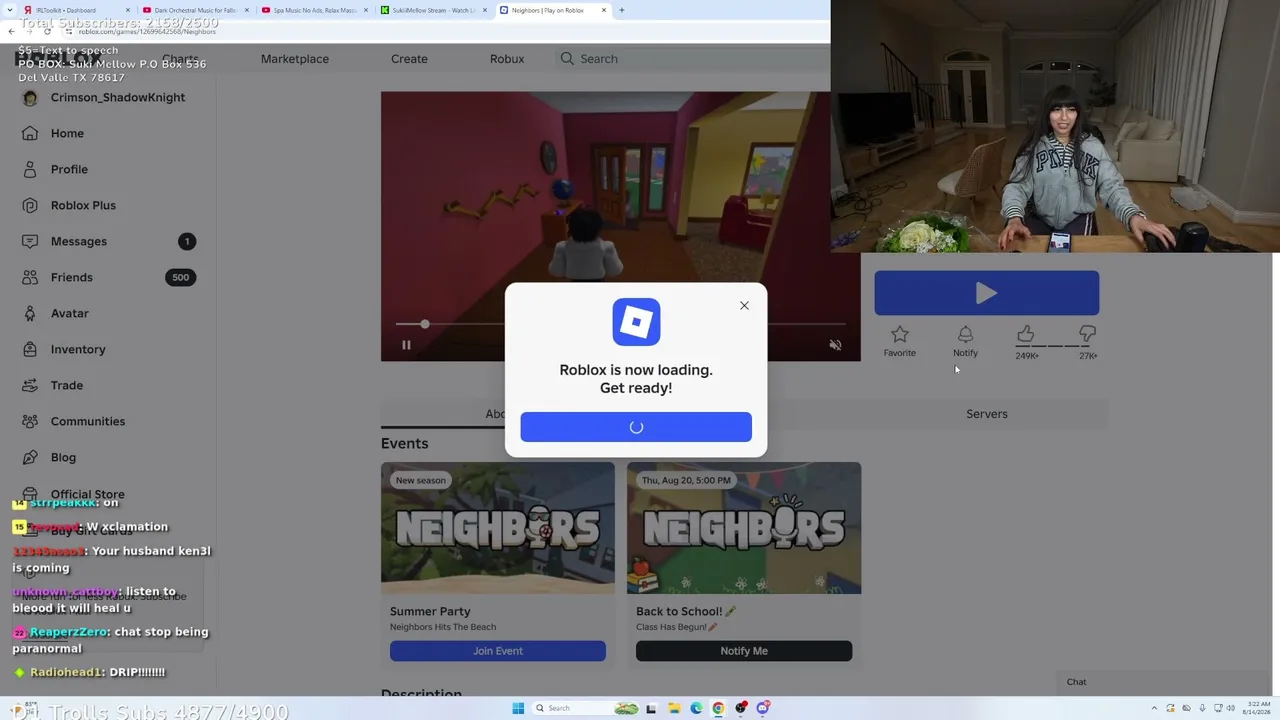
Task: Click the Friends count badge showing 500
Action: (x=180, y=277)
